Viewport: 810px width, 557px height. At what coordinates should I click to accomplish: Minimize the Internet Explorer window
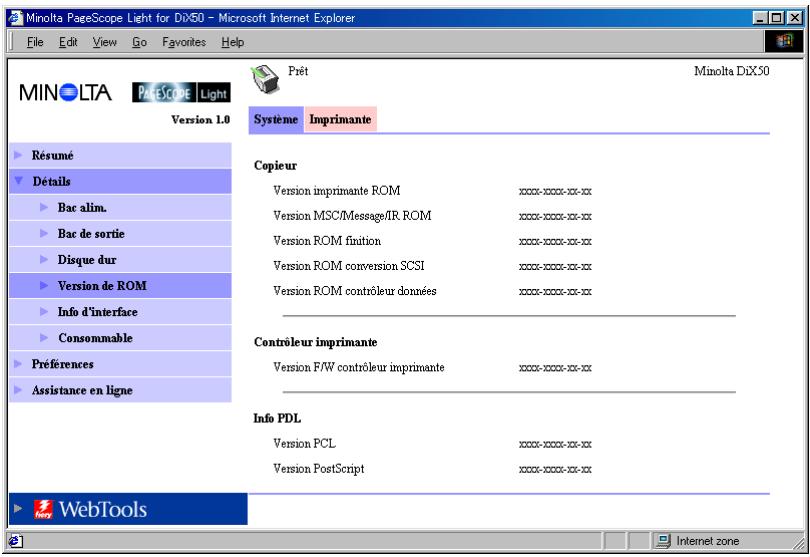(759, 18)
